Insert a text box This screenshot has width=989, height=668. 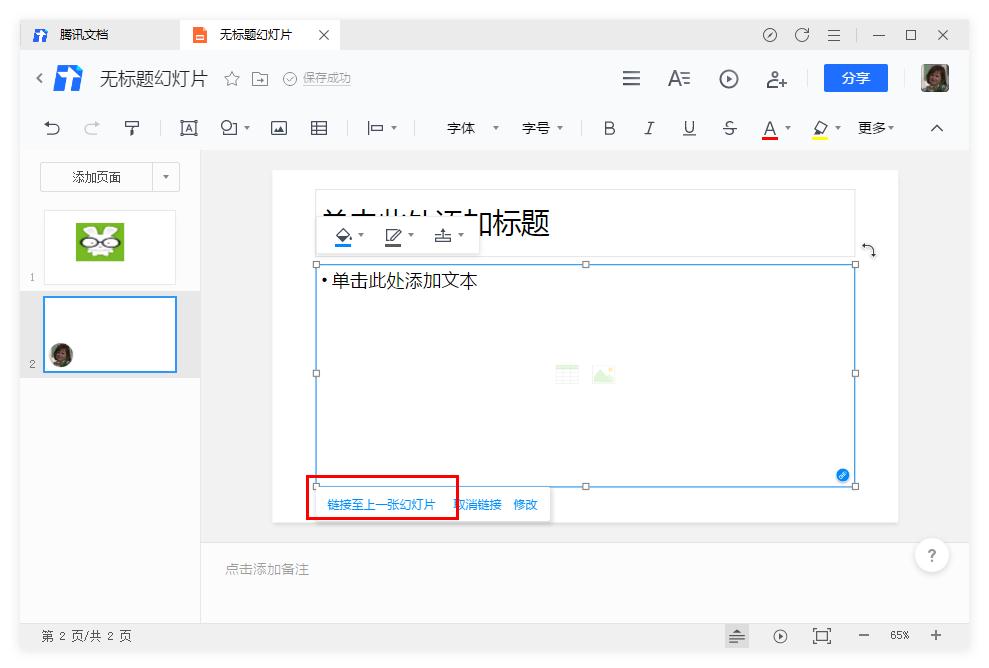(x=188, y=128)
